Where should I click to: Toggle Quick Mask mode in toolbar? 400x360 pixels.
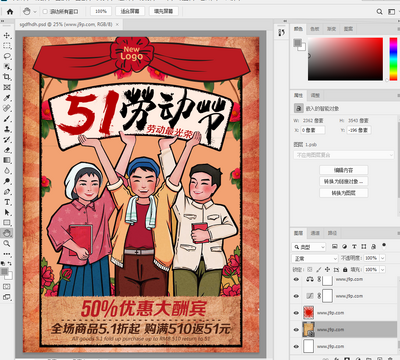[x=7, y=287]
